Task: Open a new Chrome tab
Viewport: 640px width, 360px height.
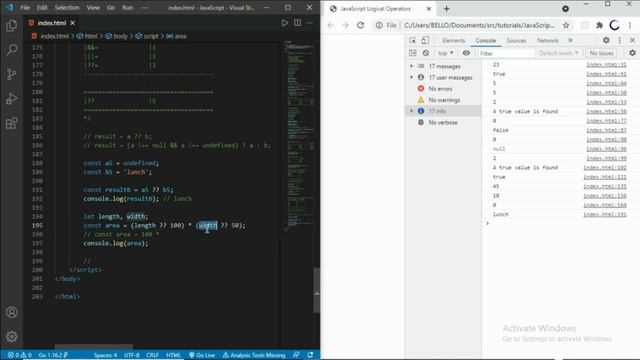Action: coord(447,9)
